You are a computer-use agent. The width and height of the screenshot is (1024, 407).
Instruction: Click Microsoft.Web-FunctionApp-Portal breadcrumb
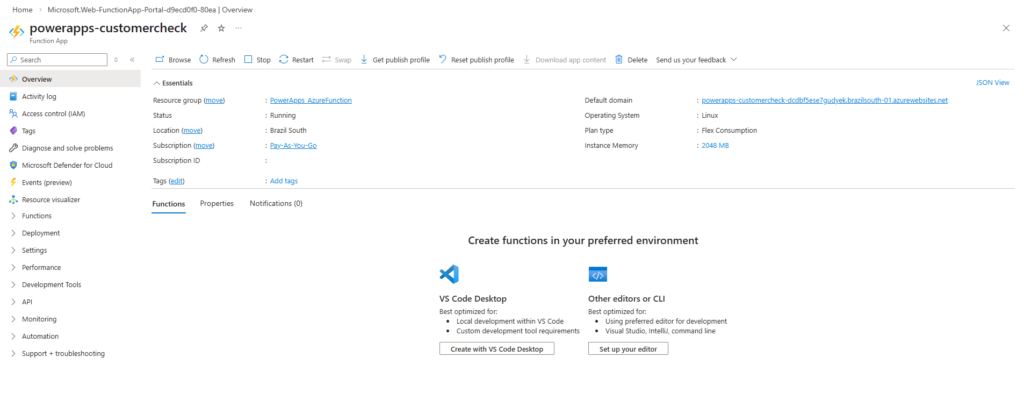pyautogui.click(x=150, y=10)
